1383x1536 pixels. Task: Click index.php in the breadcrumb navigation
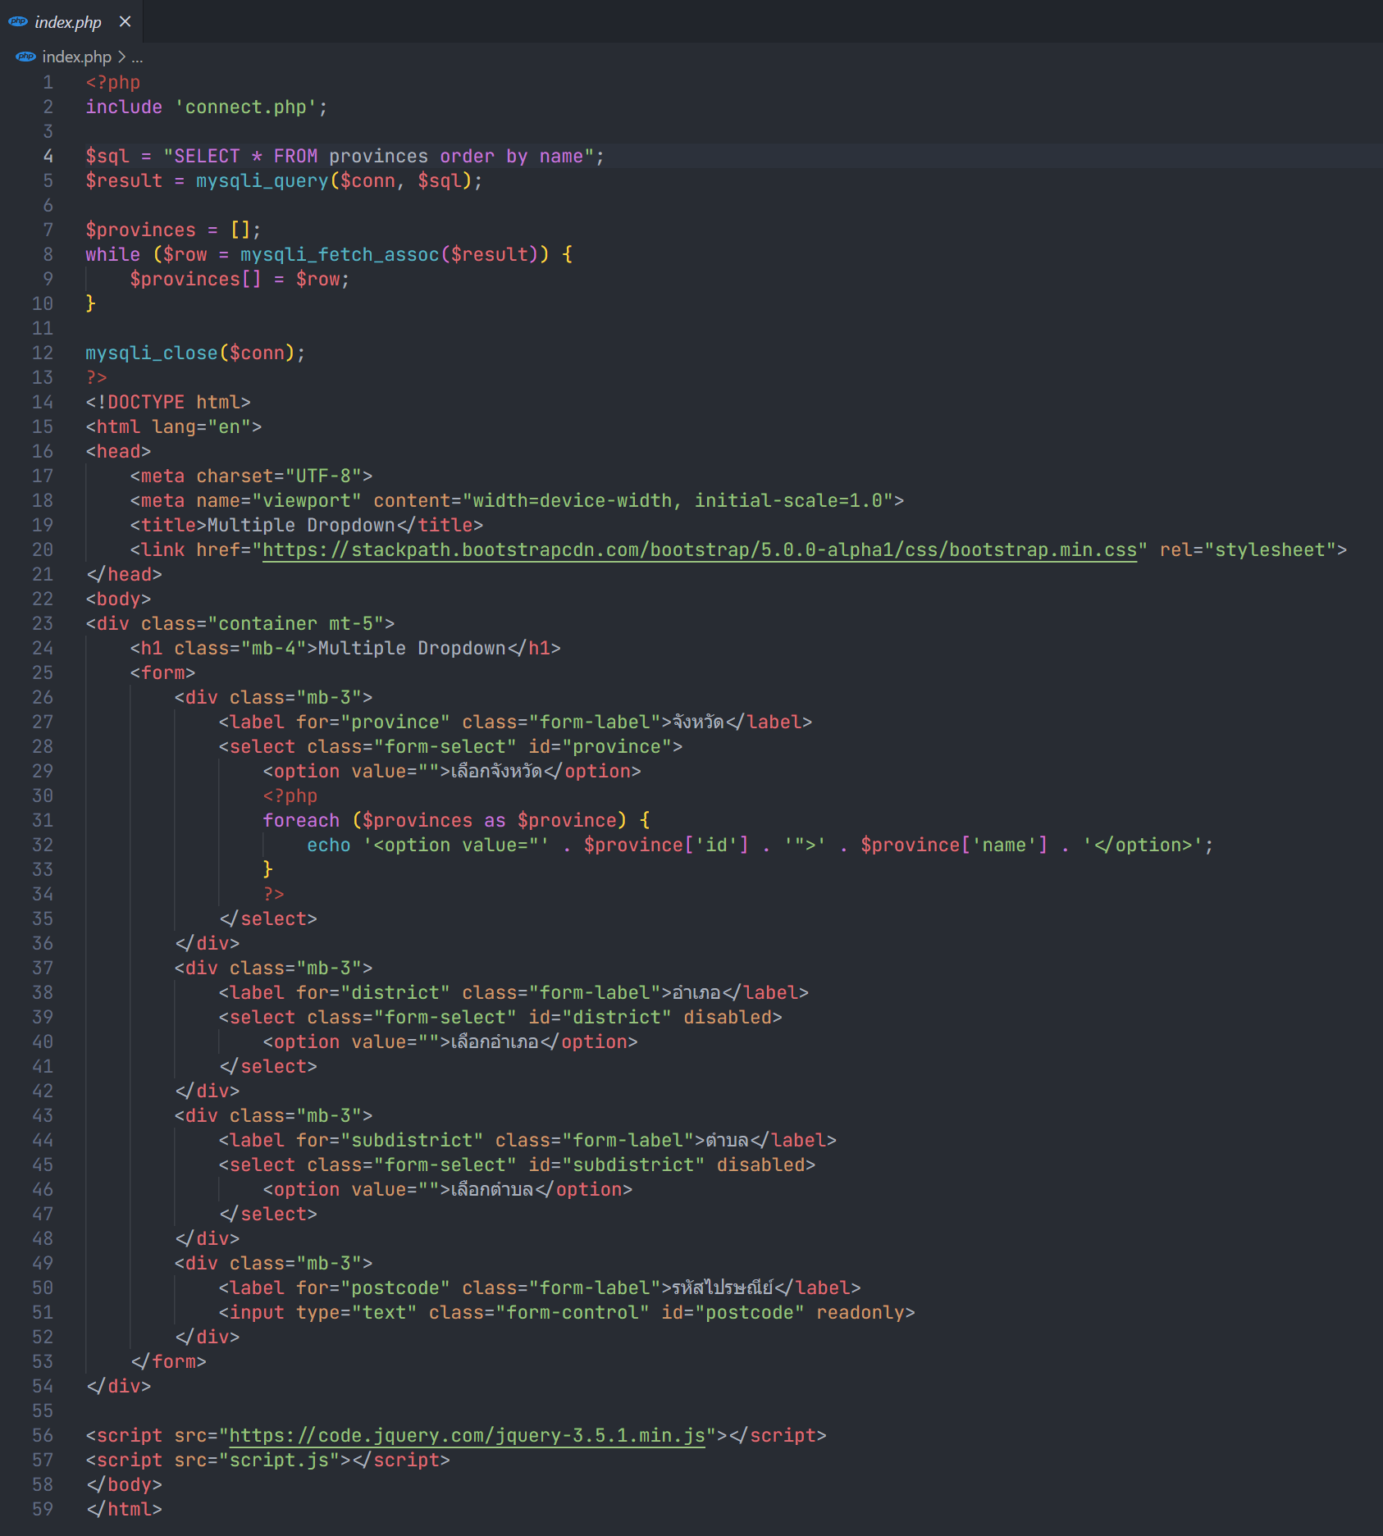pos(75,57)
